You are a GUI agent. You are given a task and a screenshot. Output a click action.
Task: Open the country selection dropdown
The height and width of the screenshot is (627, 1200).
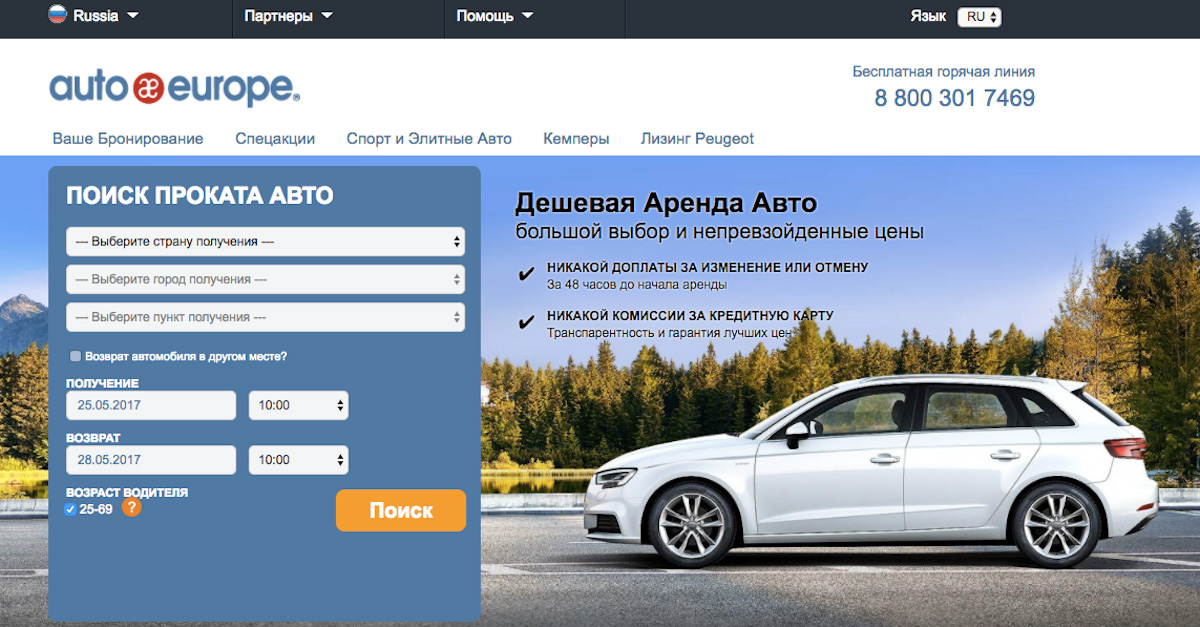click(x=265, y=241)
